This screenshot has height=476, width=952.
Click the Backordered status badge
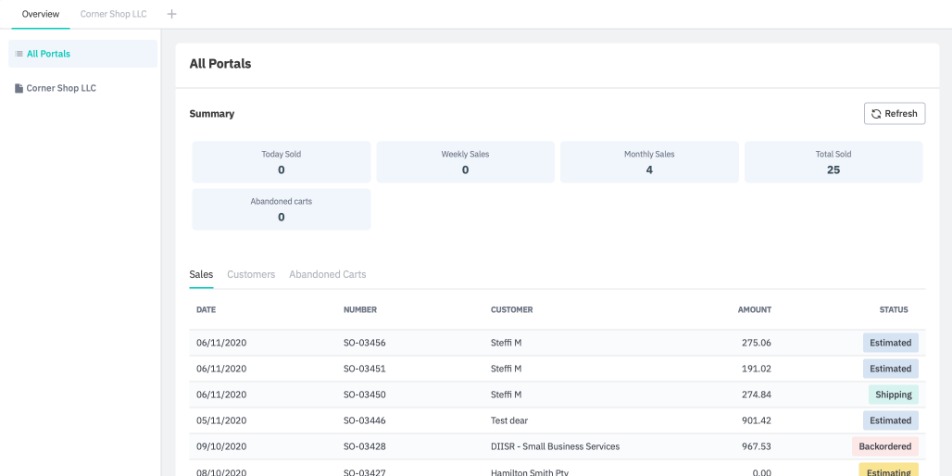pos(885,446)
